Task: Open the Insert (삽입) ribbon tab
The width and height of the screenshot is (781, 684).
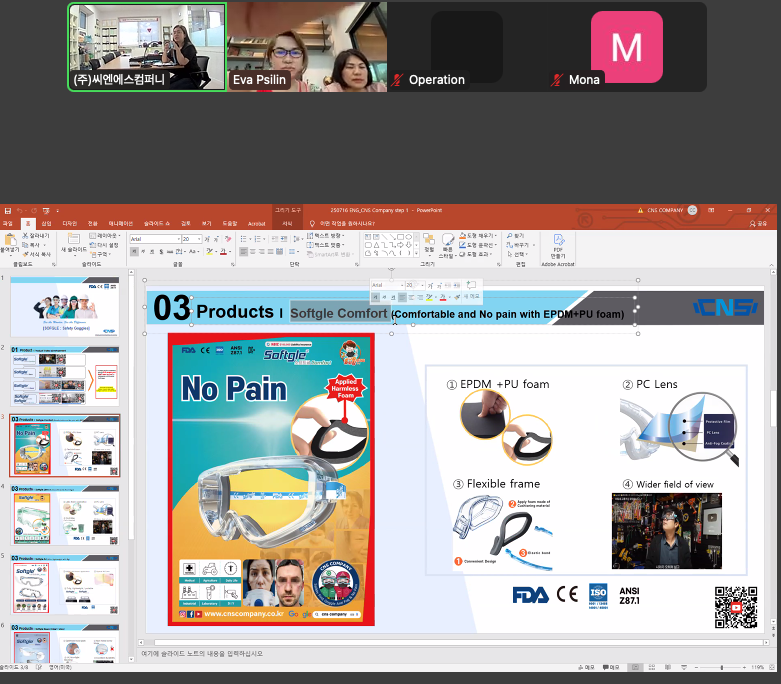Action: click(46, 223)
